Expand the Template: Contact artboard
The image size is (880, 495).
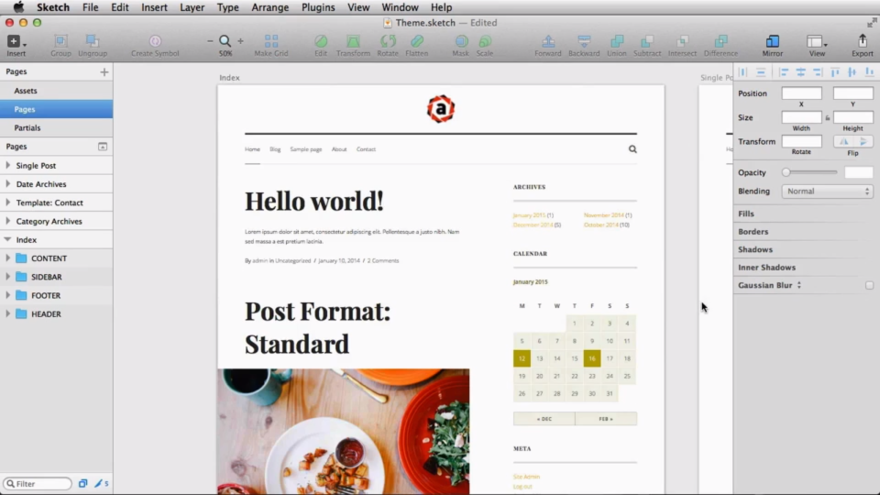(7, 203)
